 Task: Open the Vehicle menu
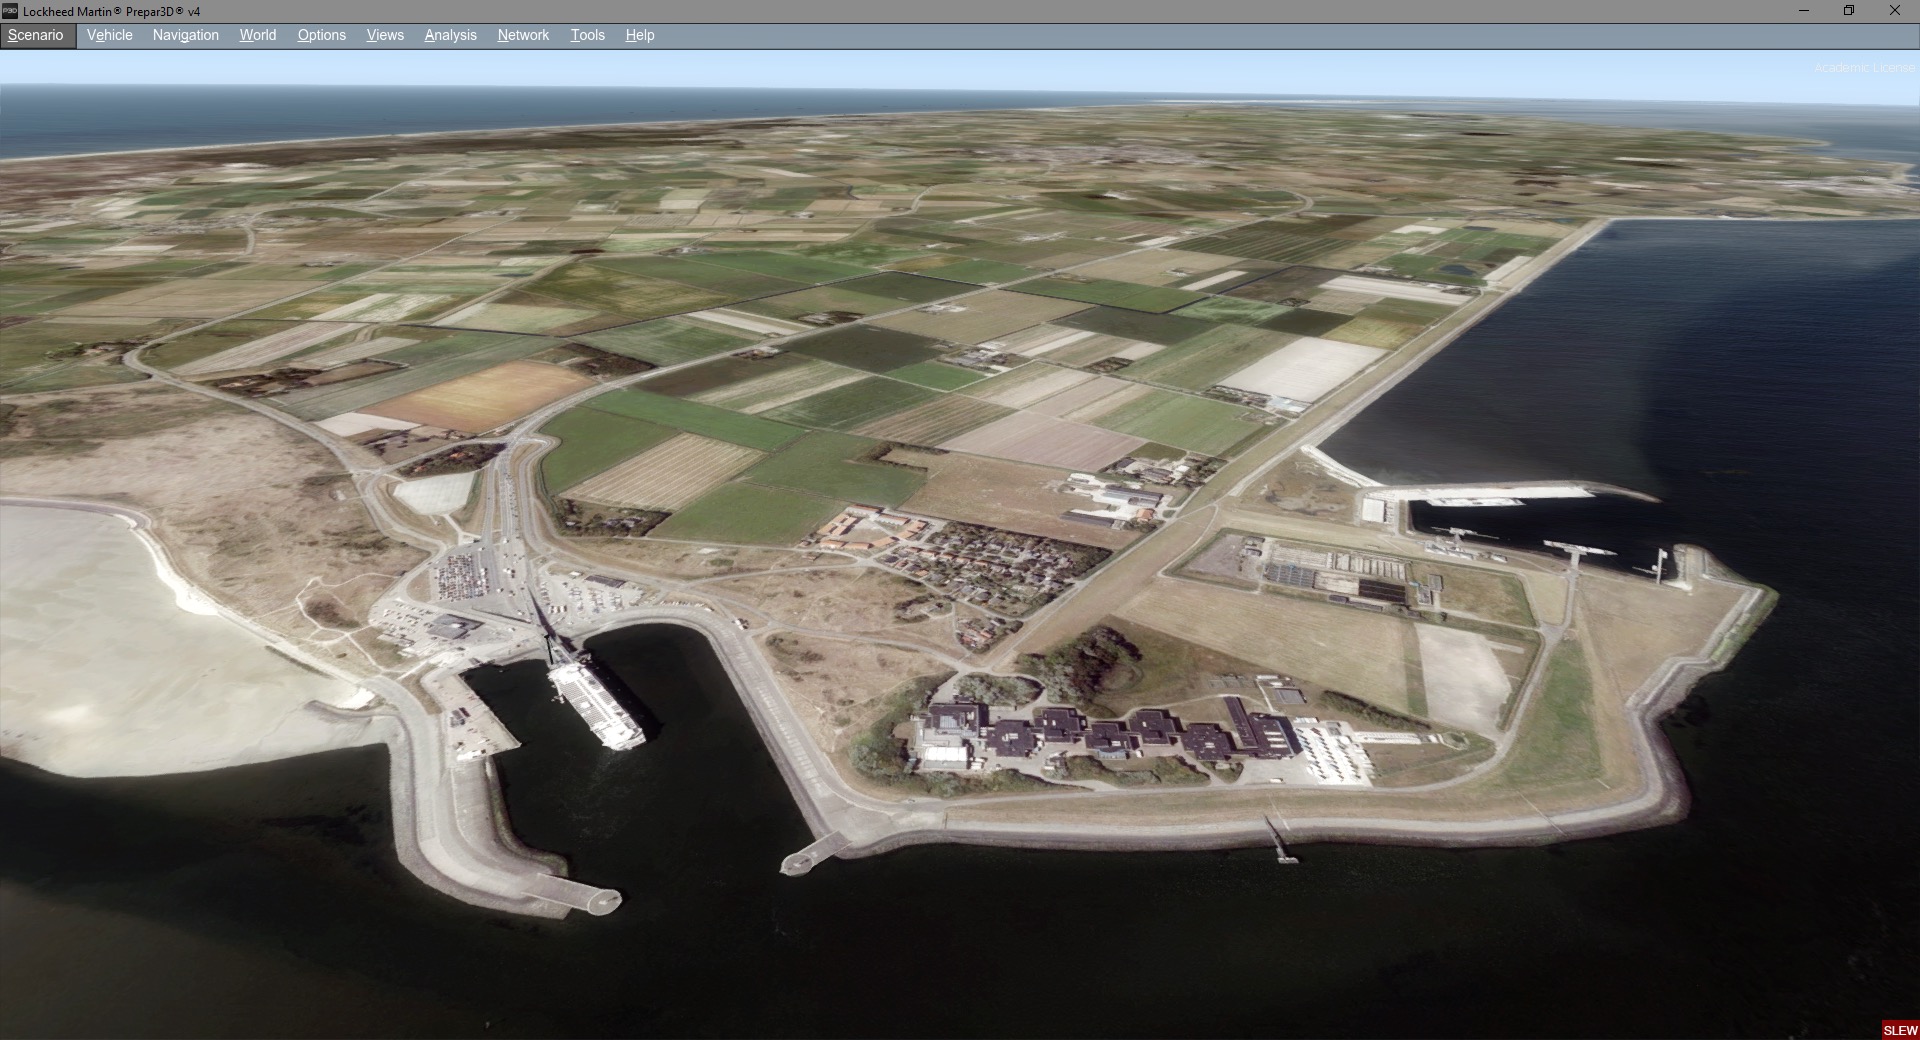tap(110, 35)
